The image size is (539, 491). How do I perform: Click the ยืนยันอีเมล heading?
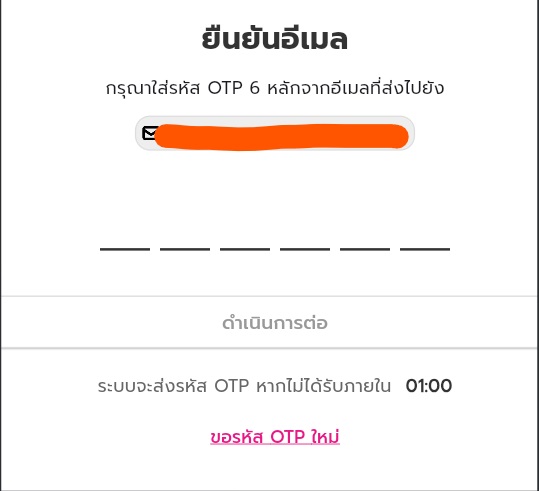(274, 38)
